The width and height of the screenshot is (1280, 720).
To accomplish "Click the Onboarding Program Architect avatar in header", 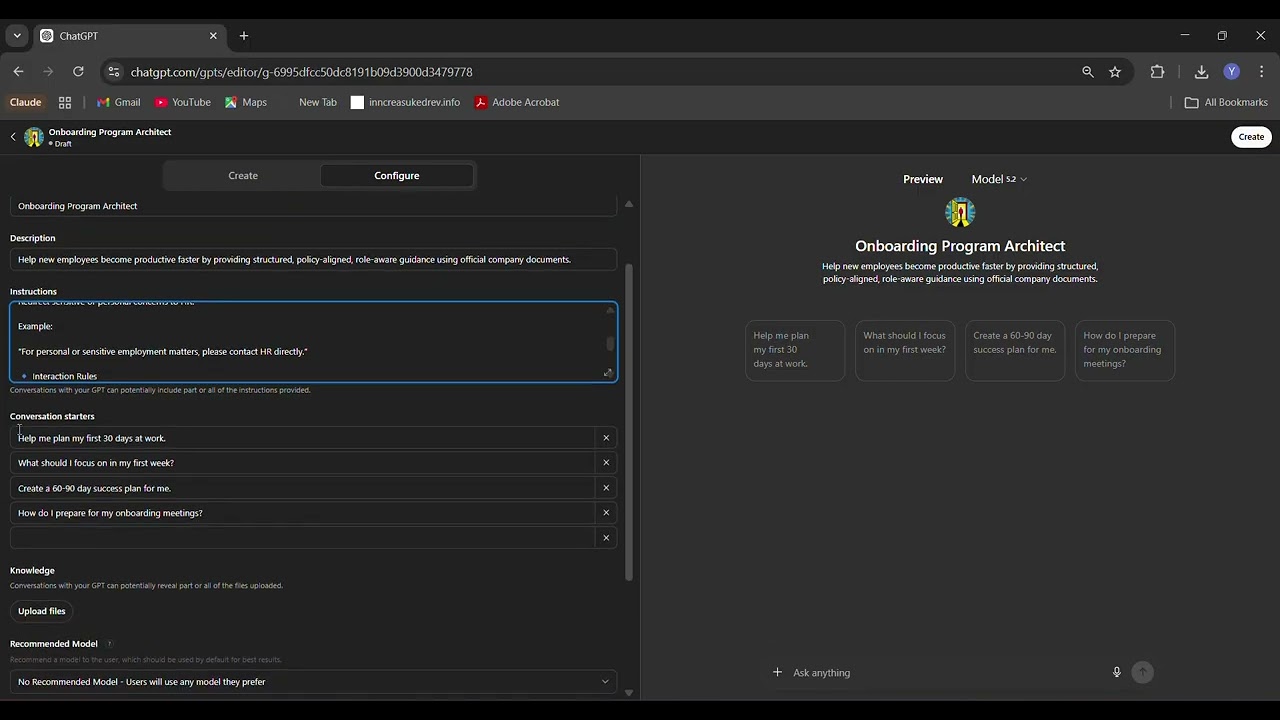I will pyautogui.click(x=34, y=137).
